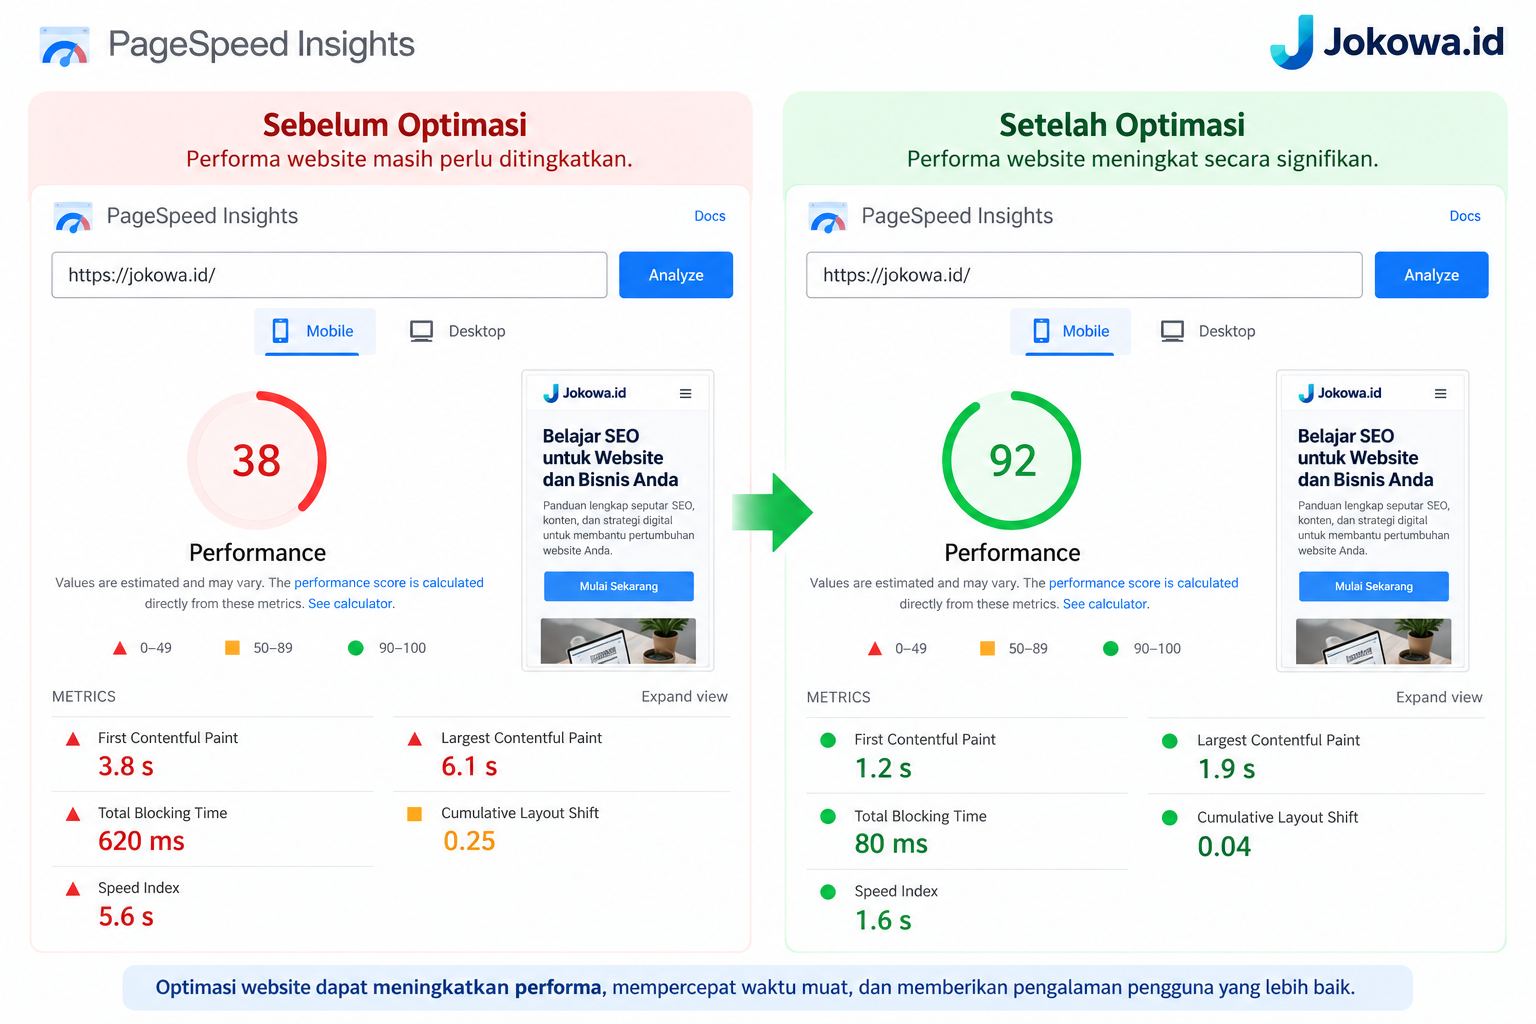Switch to the Desktop tab in the Sebelum Optimasi panel
The width and height of the screenshot is (1536, 1024).
click(458, 332)
